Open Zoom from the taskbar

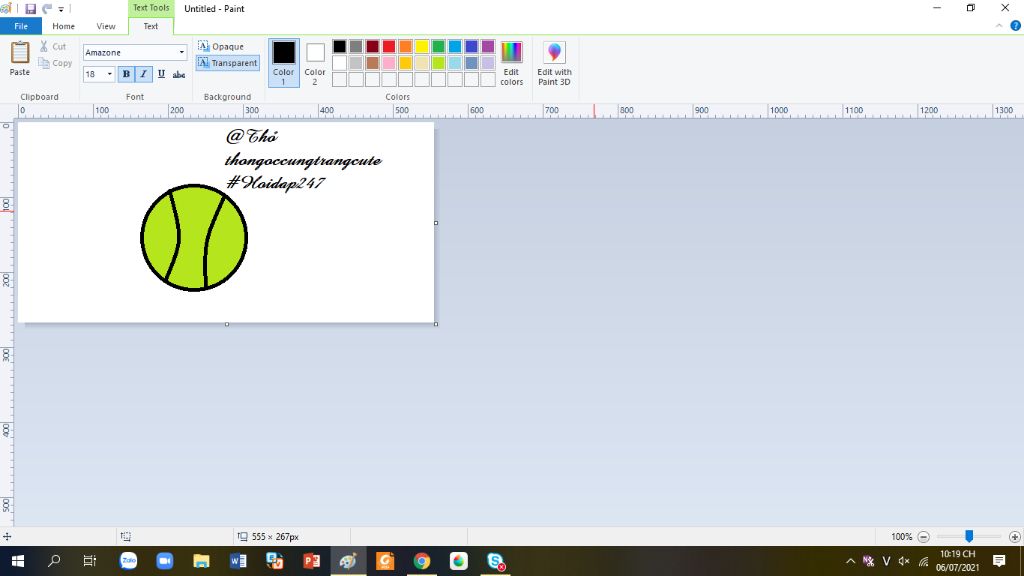tap(165, 561)
